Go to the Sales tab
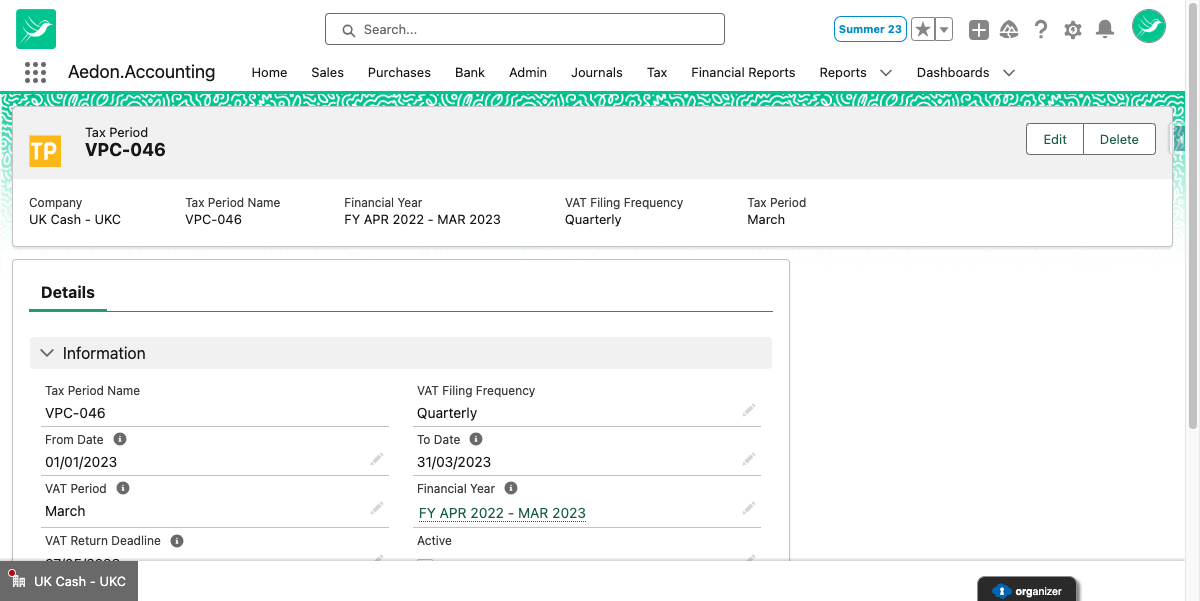Viewport: 1200px width, 601px height. tap(327, 72)
